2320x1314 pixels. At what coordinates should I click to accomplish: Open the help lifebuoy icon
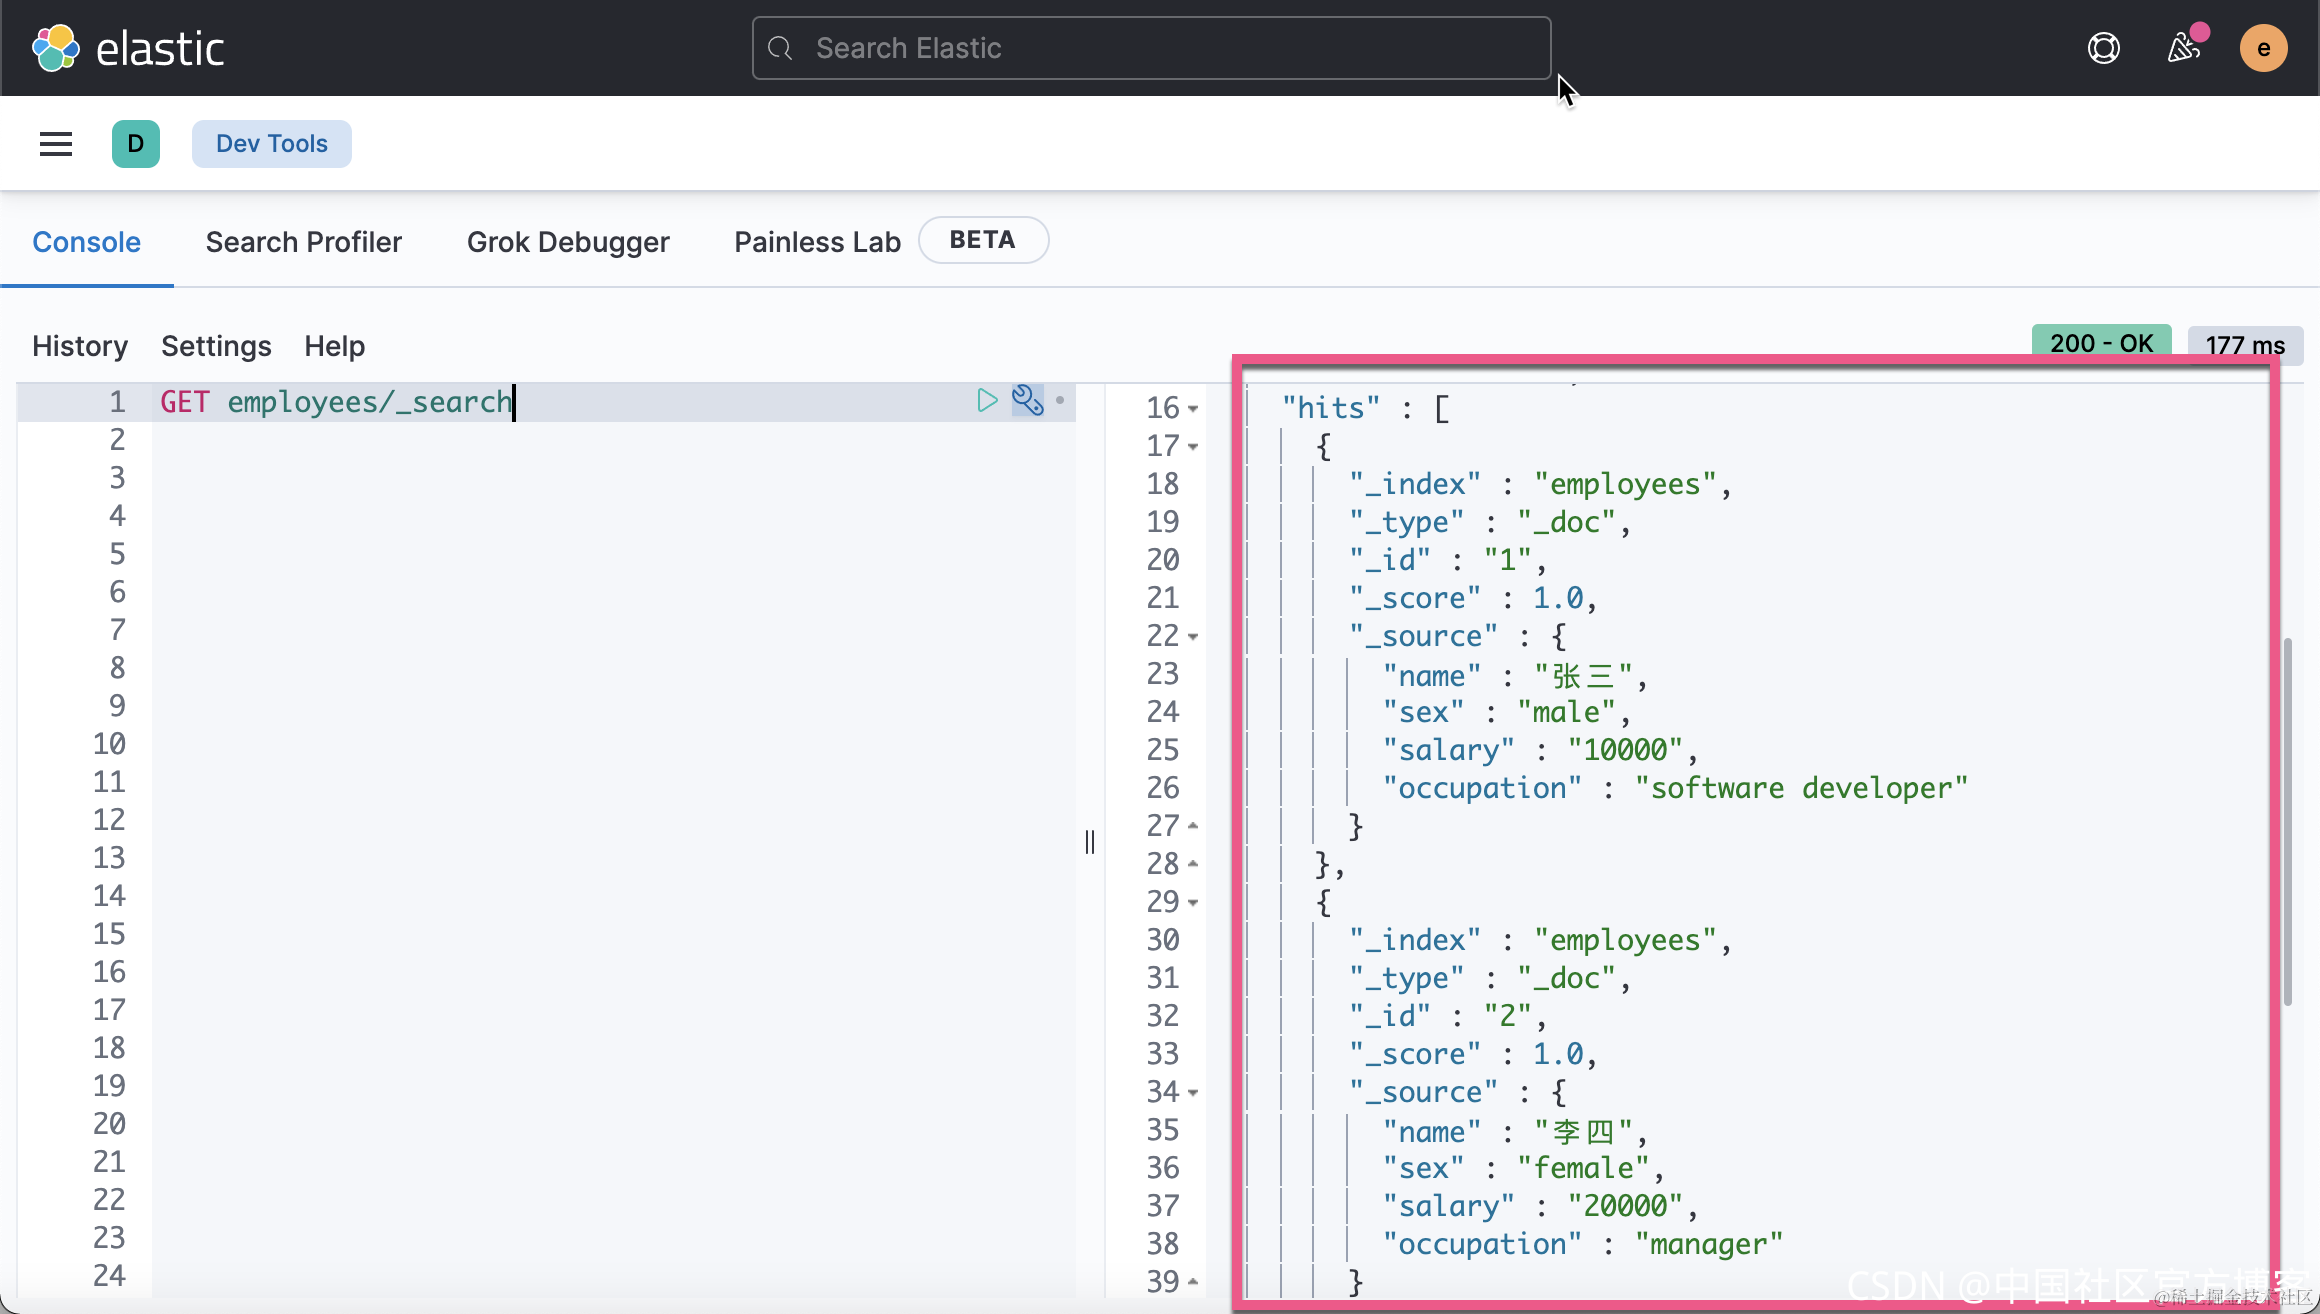(x=2104, y=48)
